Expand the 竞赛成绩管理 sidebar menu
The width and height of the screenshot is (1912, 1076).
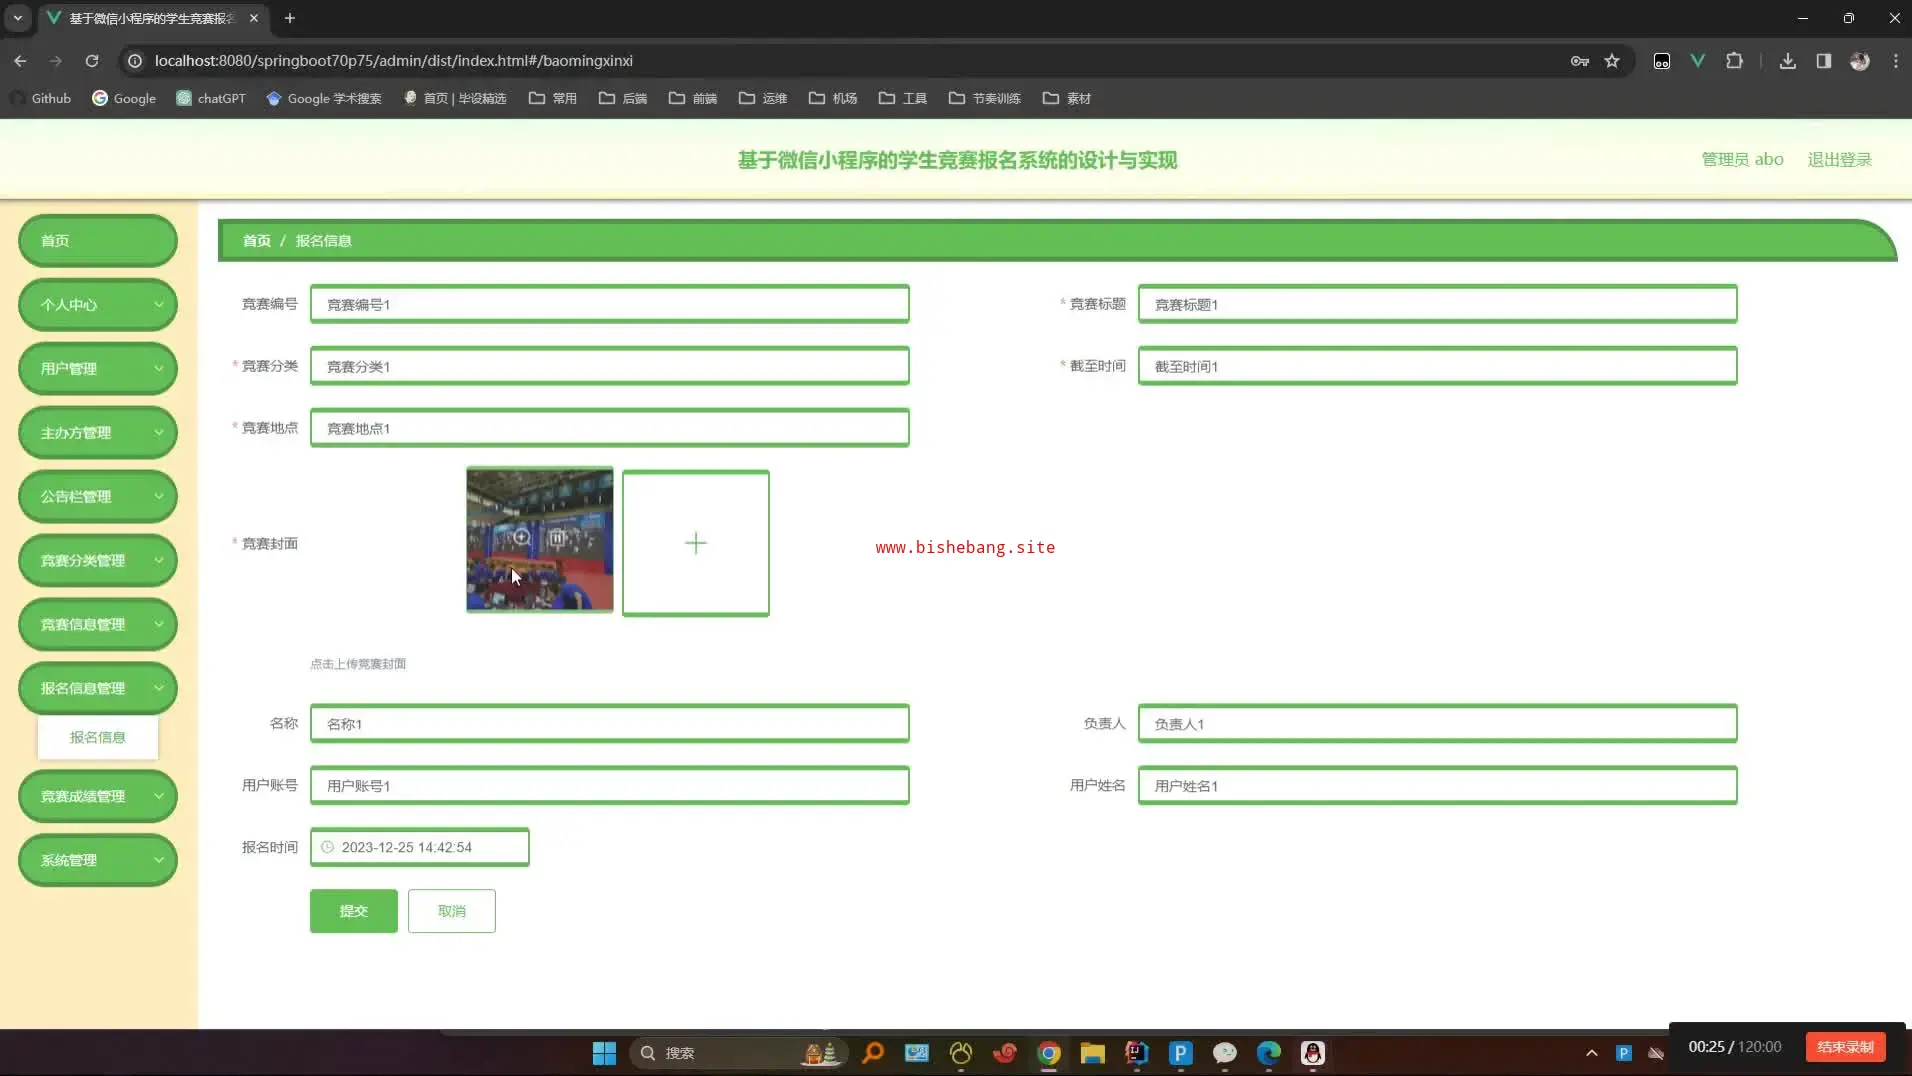[98, 797]
